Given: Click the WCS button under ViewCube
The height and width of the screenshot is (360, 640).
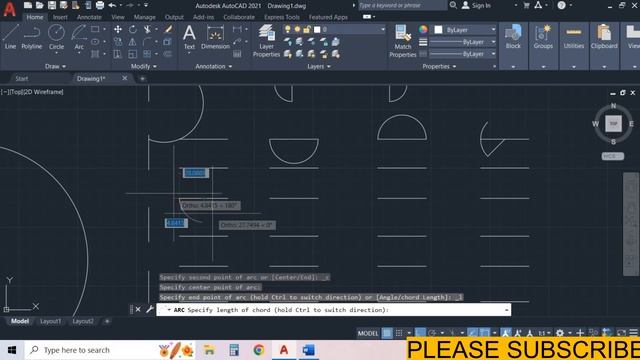Looking at the screenshot, I should pos(612,156).
